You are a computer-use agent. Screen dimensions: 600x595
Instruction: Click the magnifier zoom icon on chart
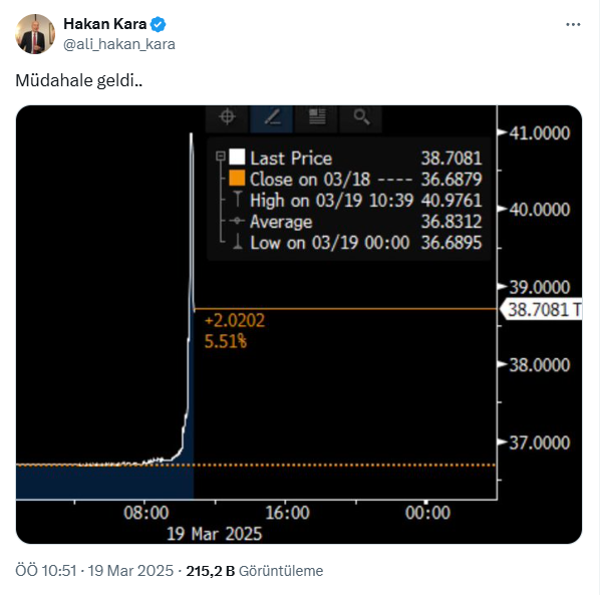click(361, 117)
